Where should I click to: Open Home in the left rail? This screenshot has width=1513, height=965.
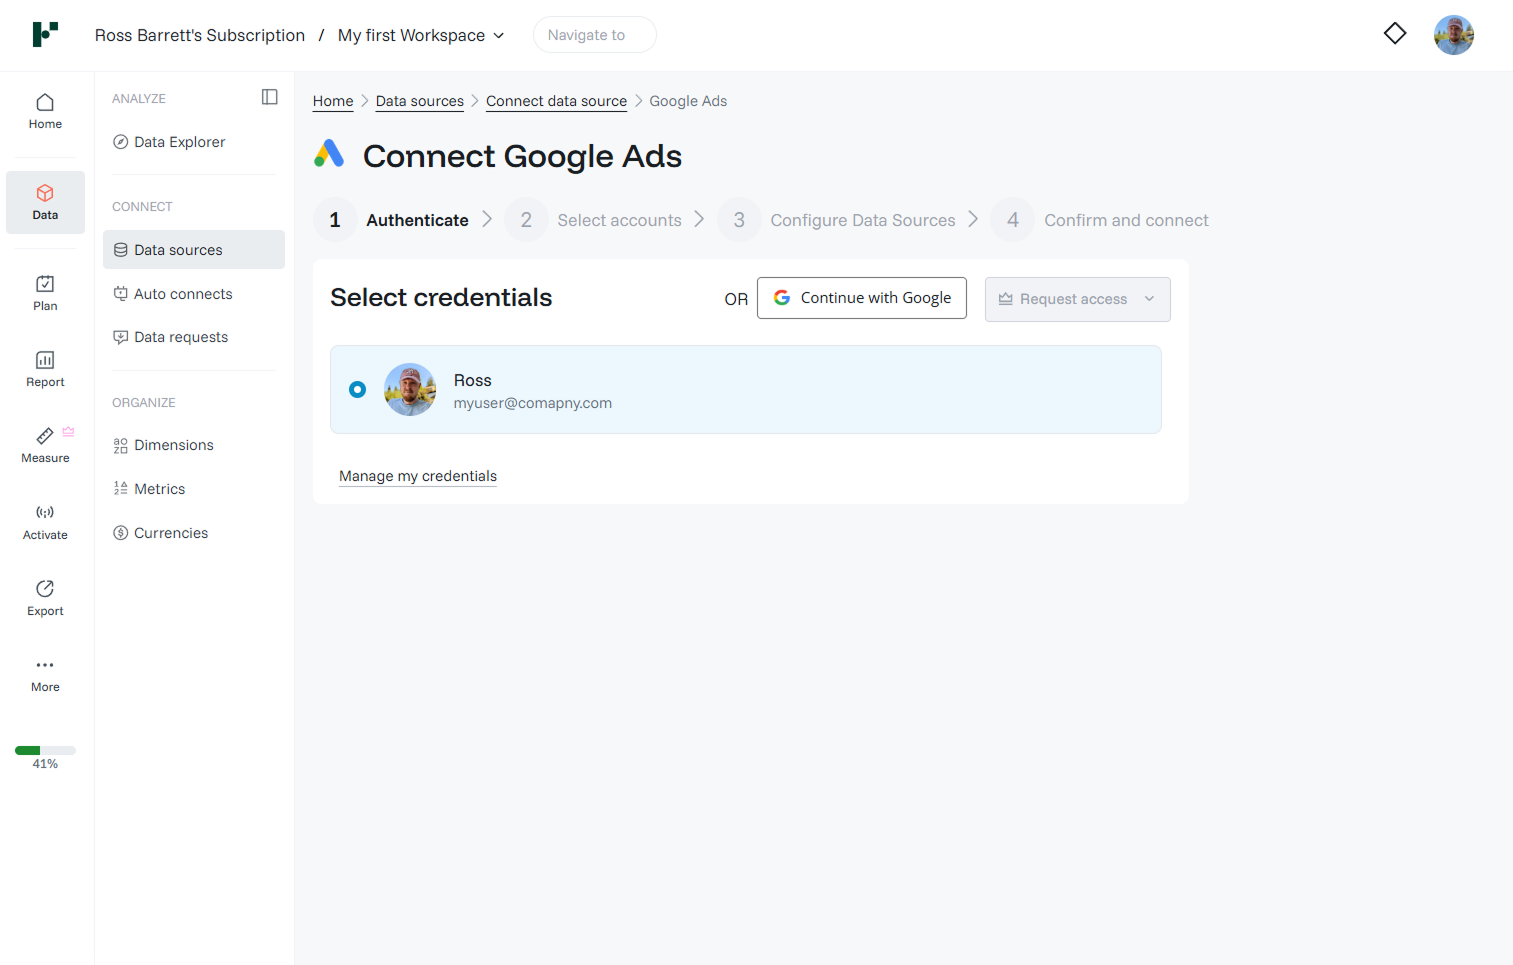(45, 112)
